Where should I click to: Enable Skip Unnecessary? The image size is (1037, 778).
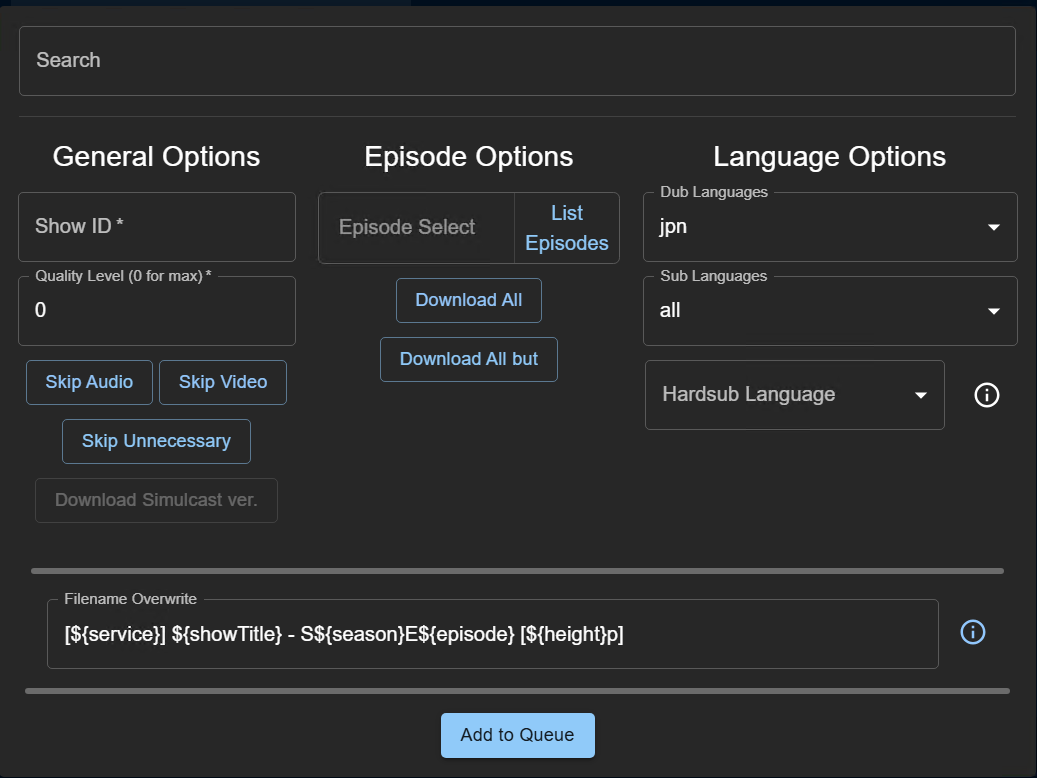click(x=156, y=441)
